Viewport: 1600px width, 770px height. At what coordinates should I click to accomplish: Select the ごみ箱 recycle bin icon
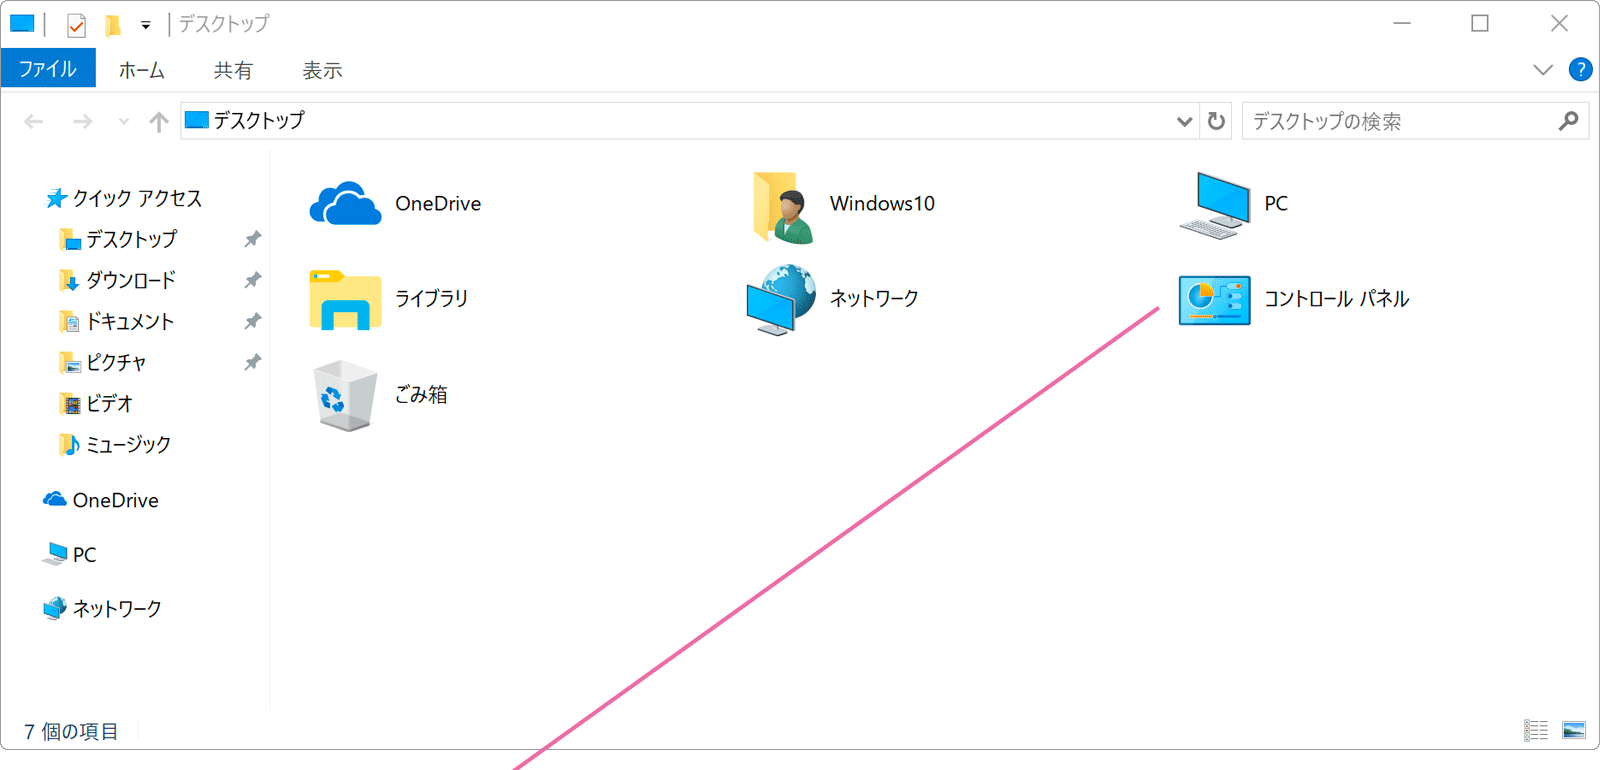345,396
